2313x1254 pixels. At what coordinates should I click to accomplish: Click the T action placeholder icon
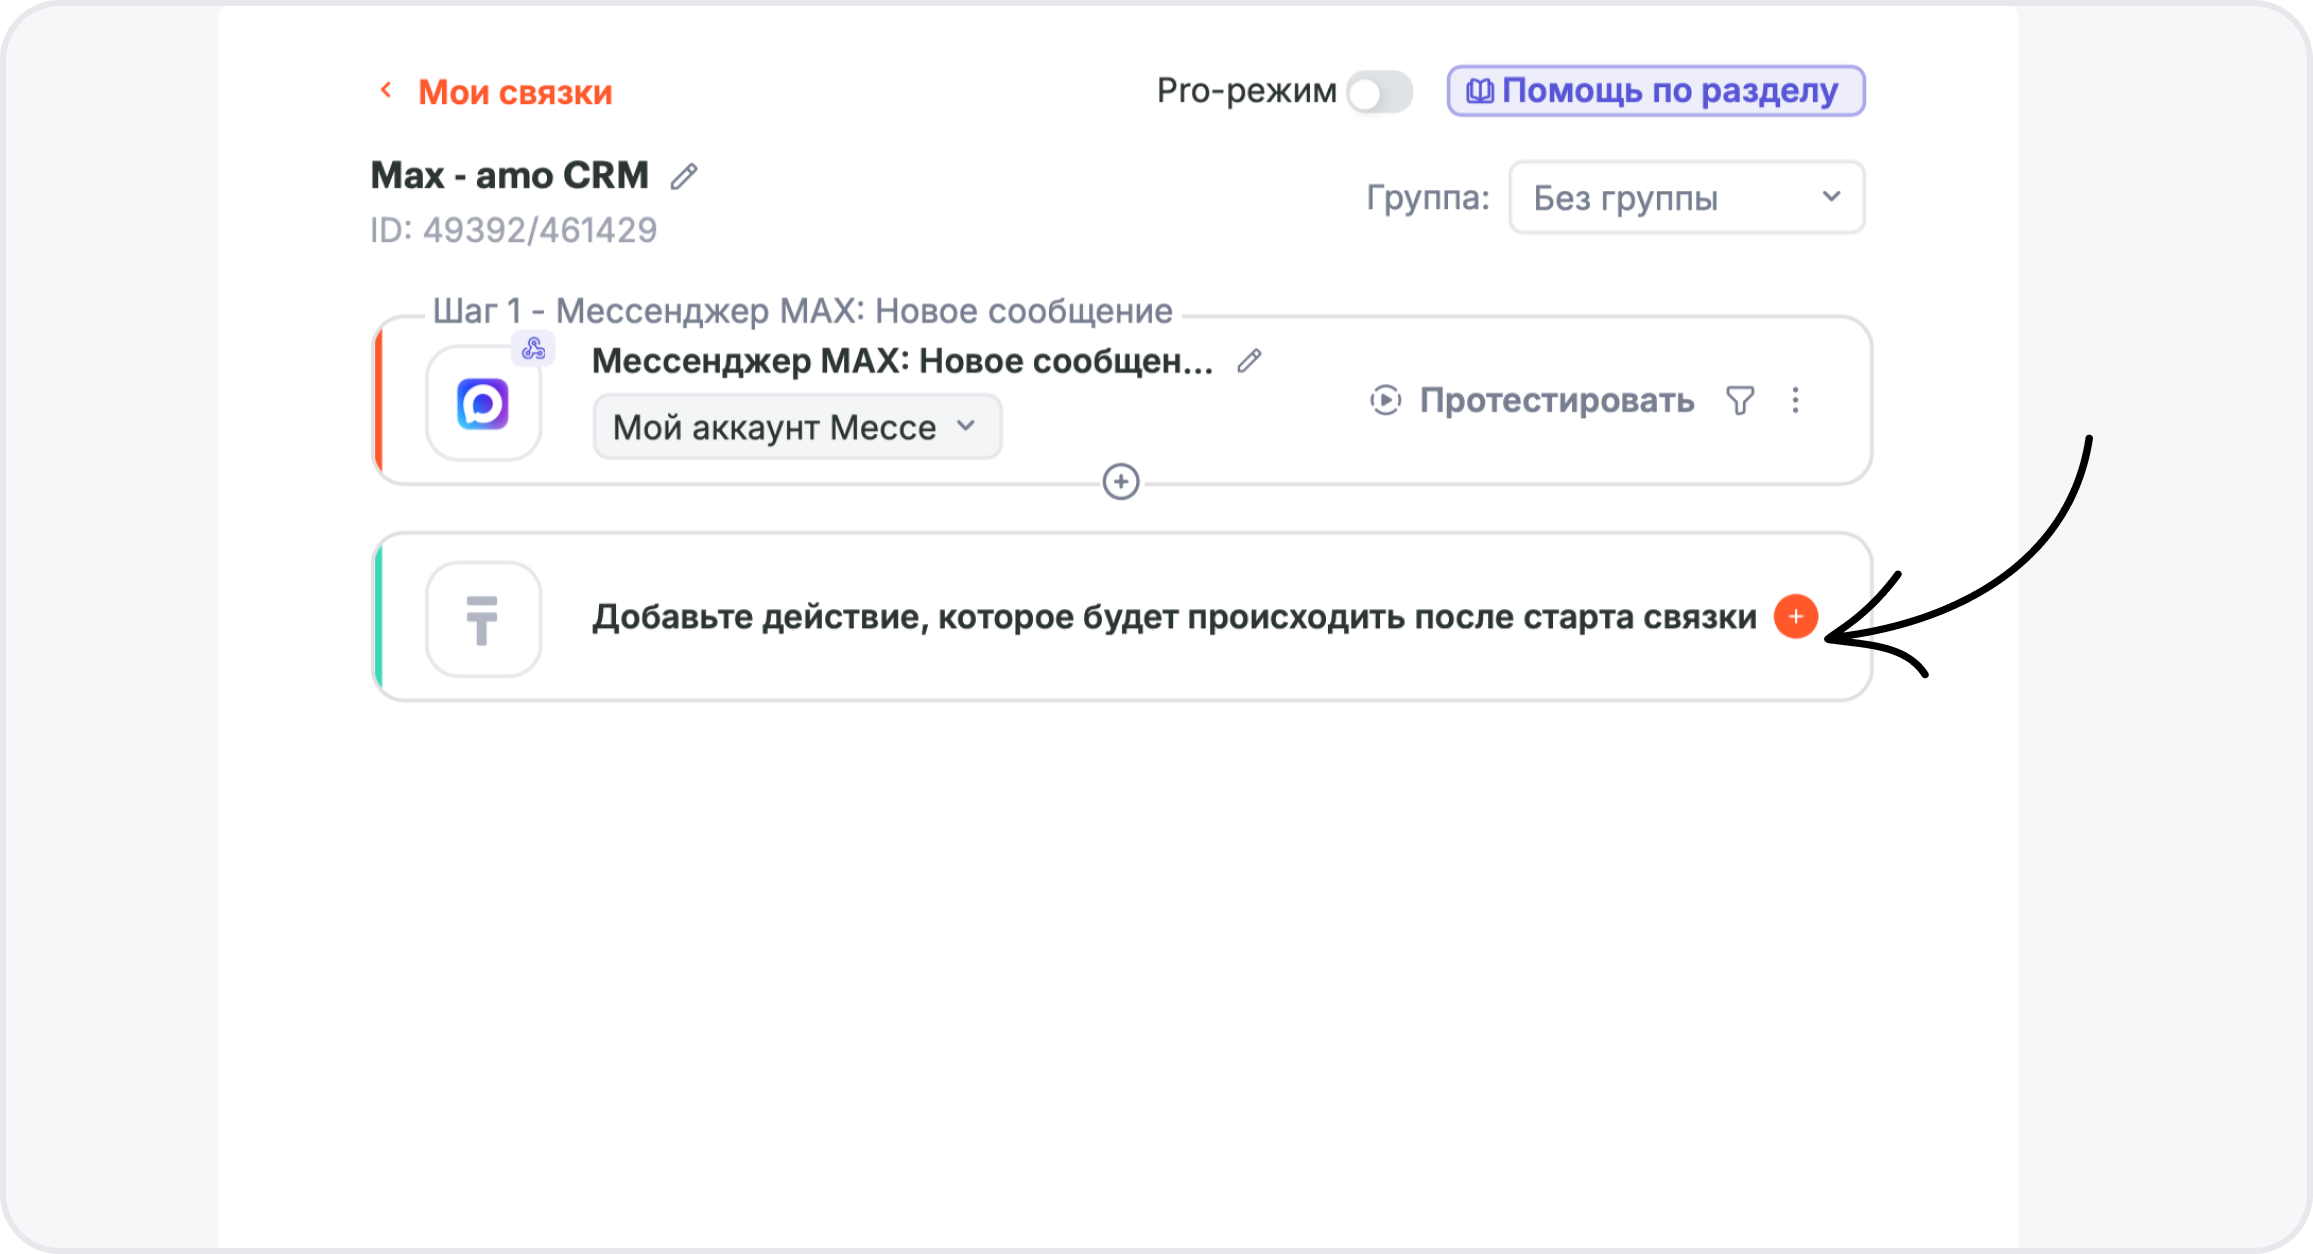483,619
